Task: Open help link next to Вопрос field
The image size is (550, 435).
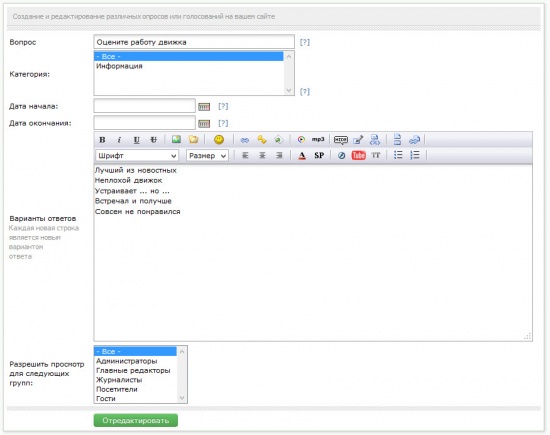Action: pyautogui.click(x=305, y=42)
